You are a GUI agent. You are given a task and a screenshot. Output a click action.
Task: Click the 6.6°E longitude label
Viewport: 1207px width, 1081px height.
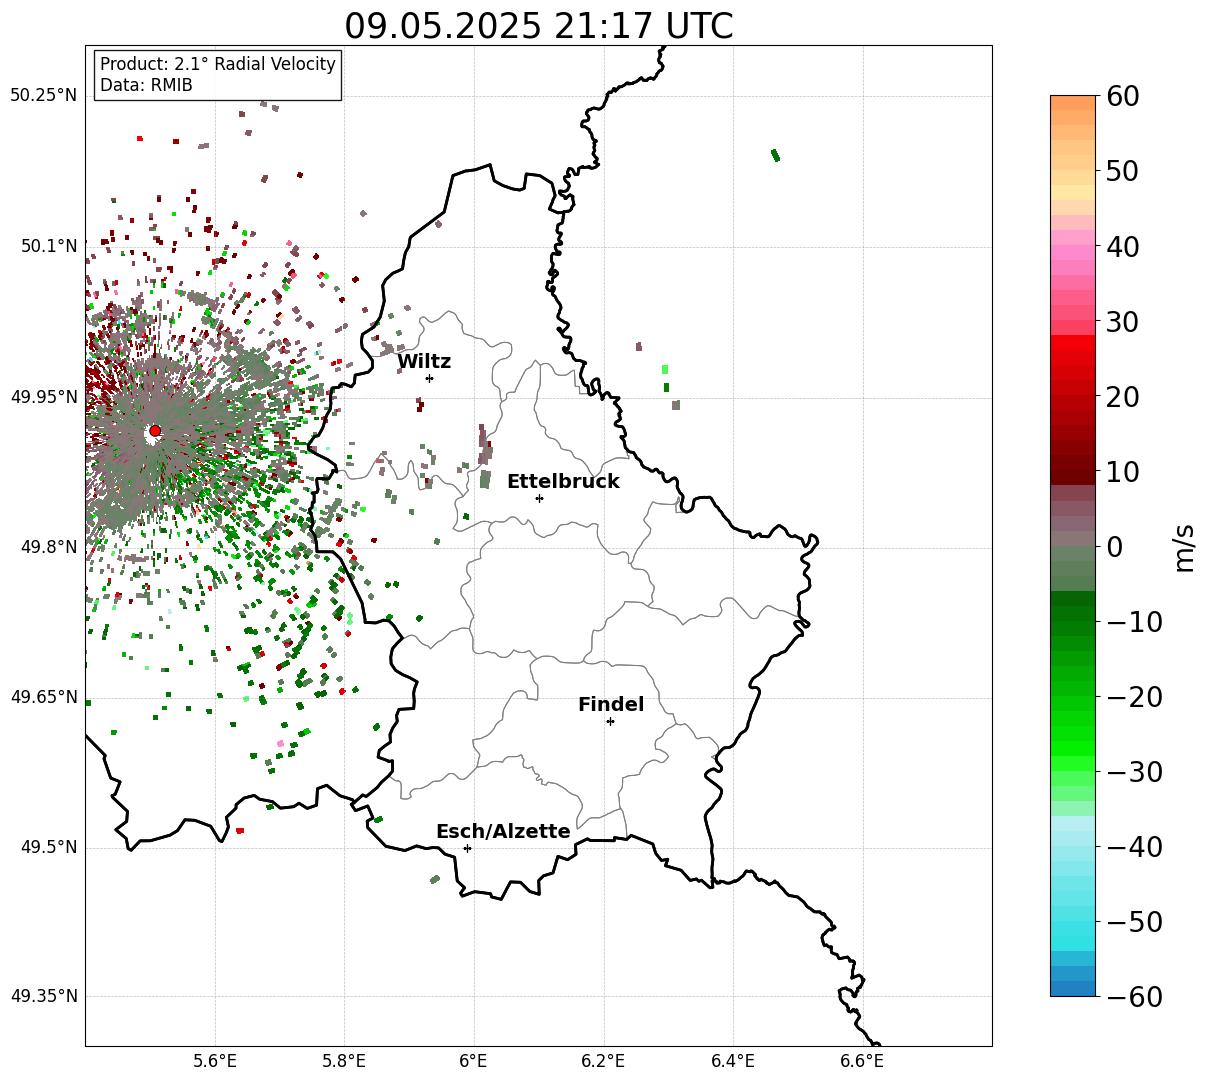863,1061
